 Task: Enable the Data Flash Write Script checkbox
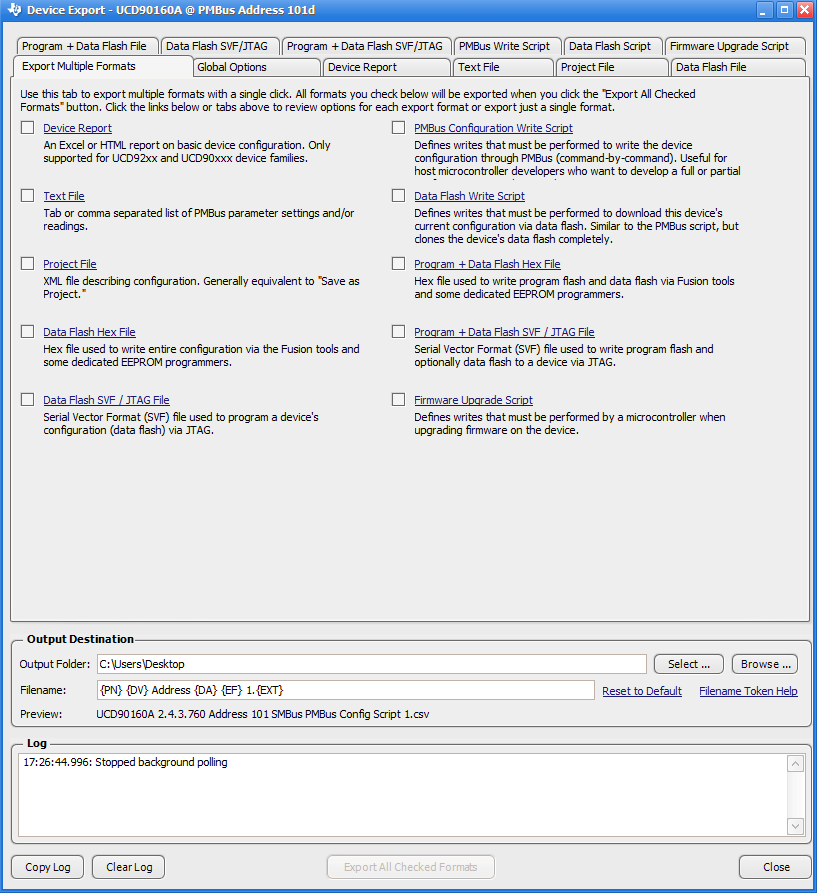click(398, 195)
